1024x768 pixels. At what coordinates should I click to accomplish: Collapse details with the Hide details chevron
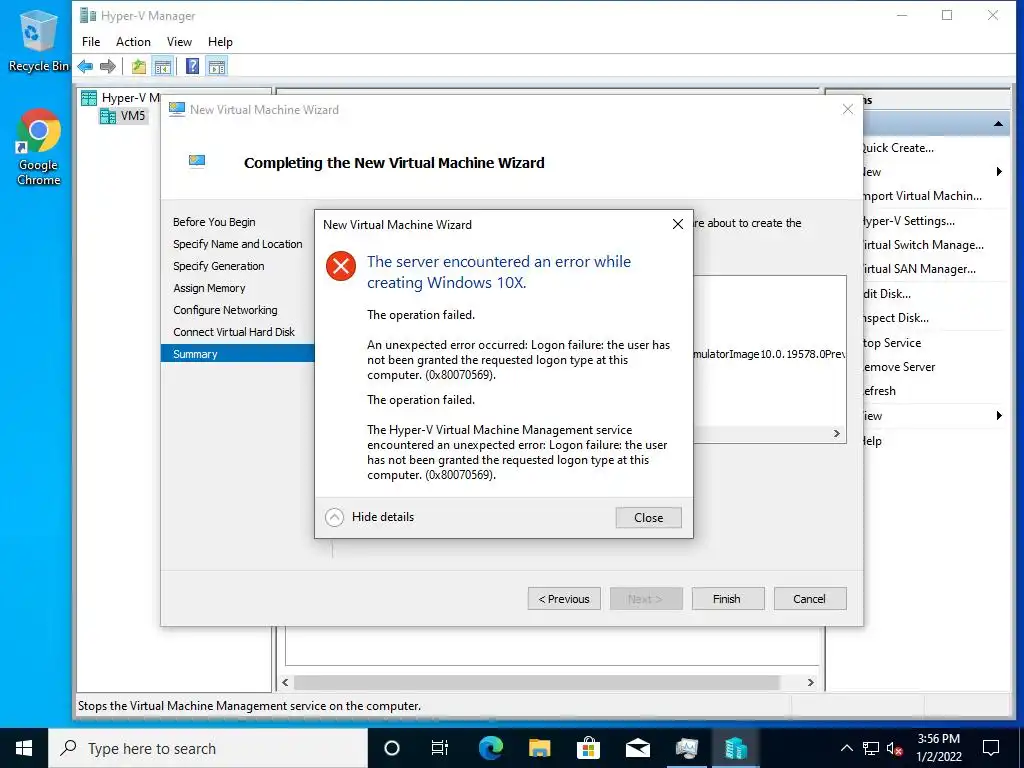(x=334, y=517)
